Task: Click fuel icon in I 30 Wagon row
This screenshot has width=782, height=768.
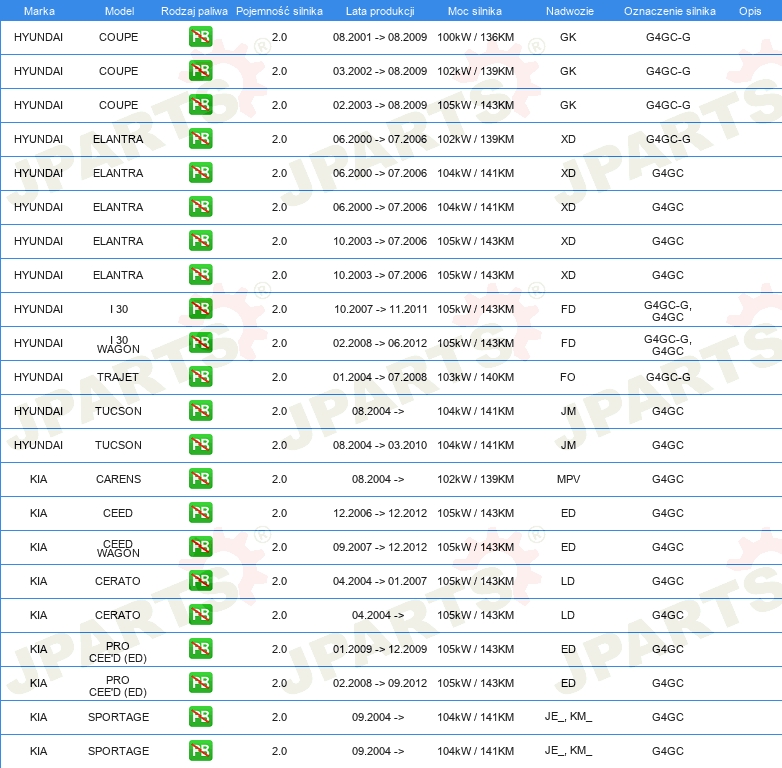Action: pyautogui.click(x=200, y=343)
